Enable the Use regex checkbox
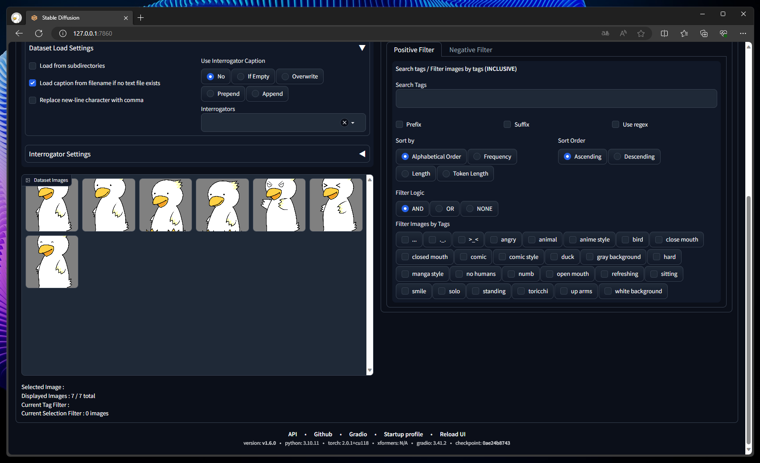The image size is (760, 463). [616, 125]
